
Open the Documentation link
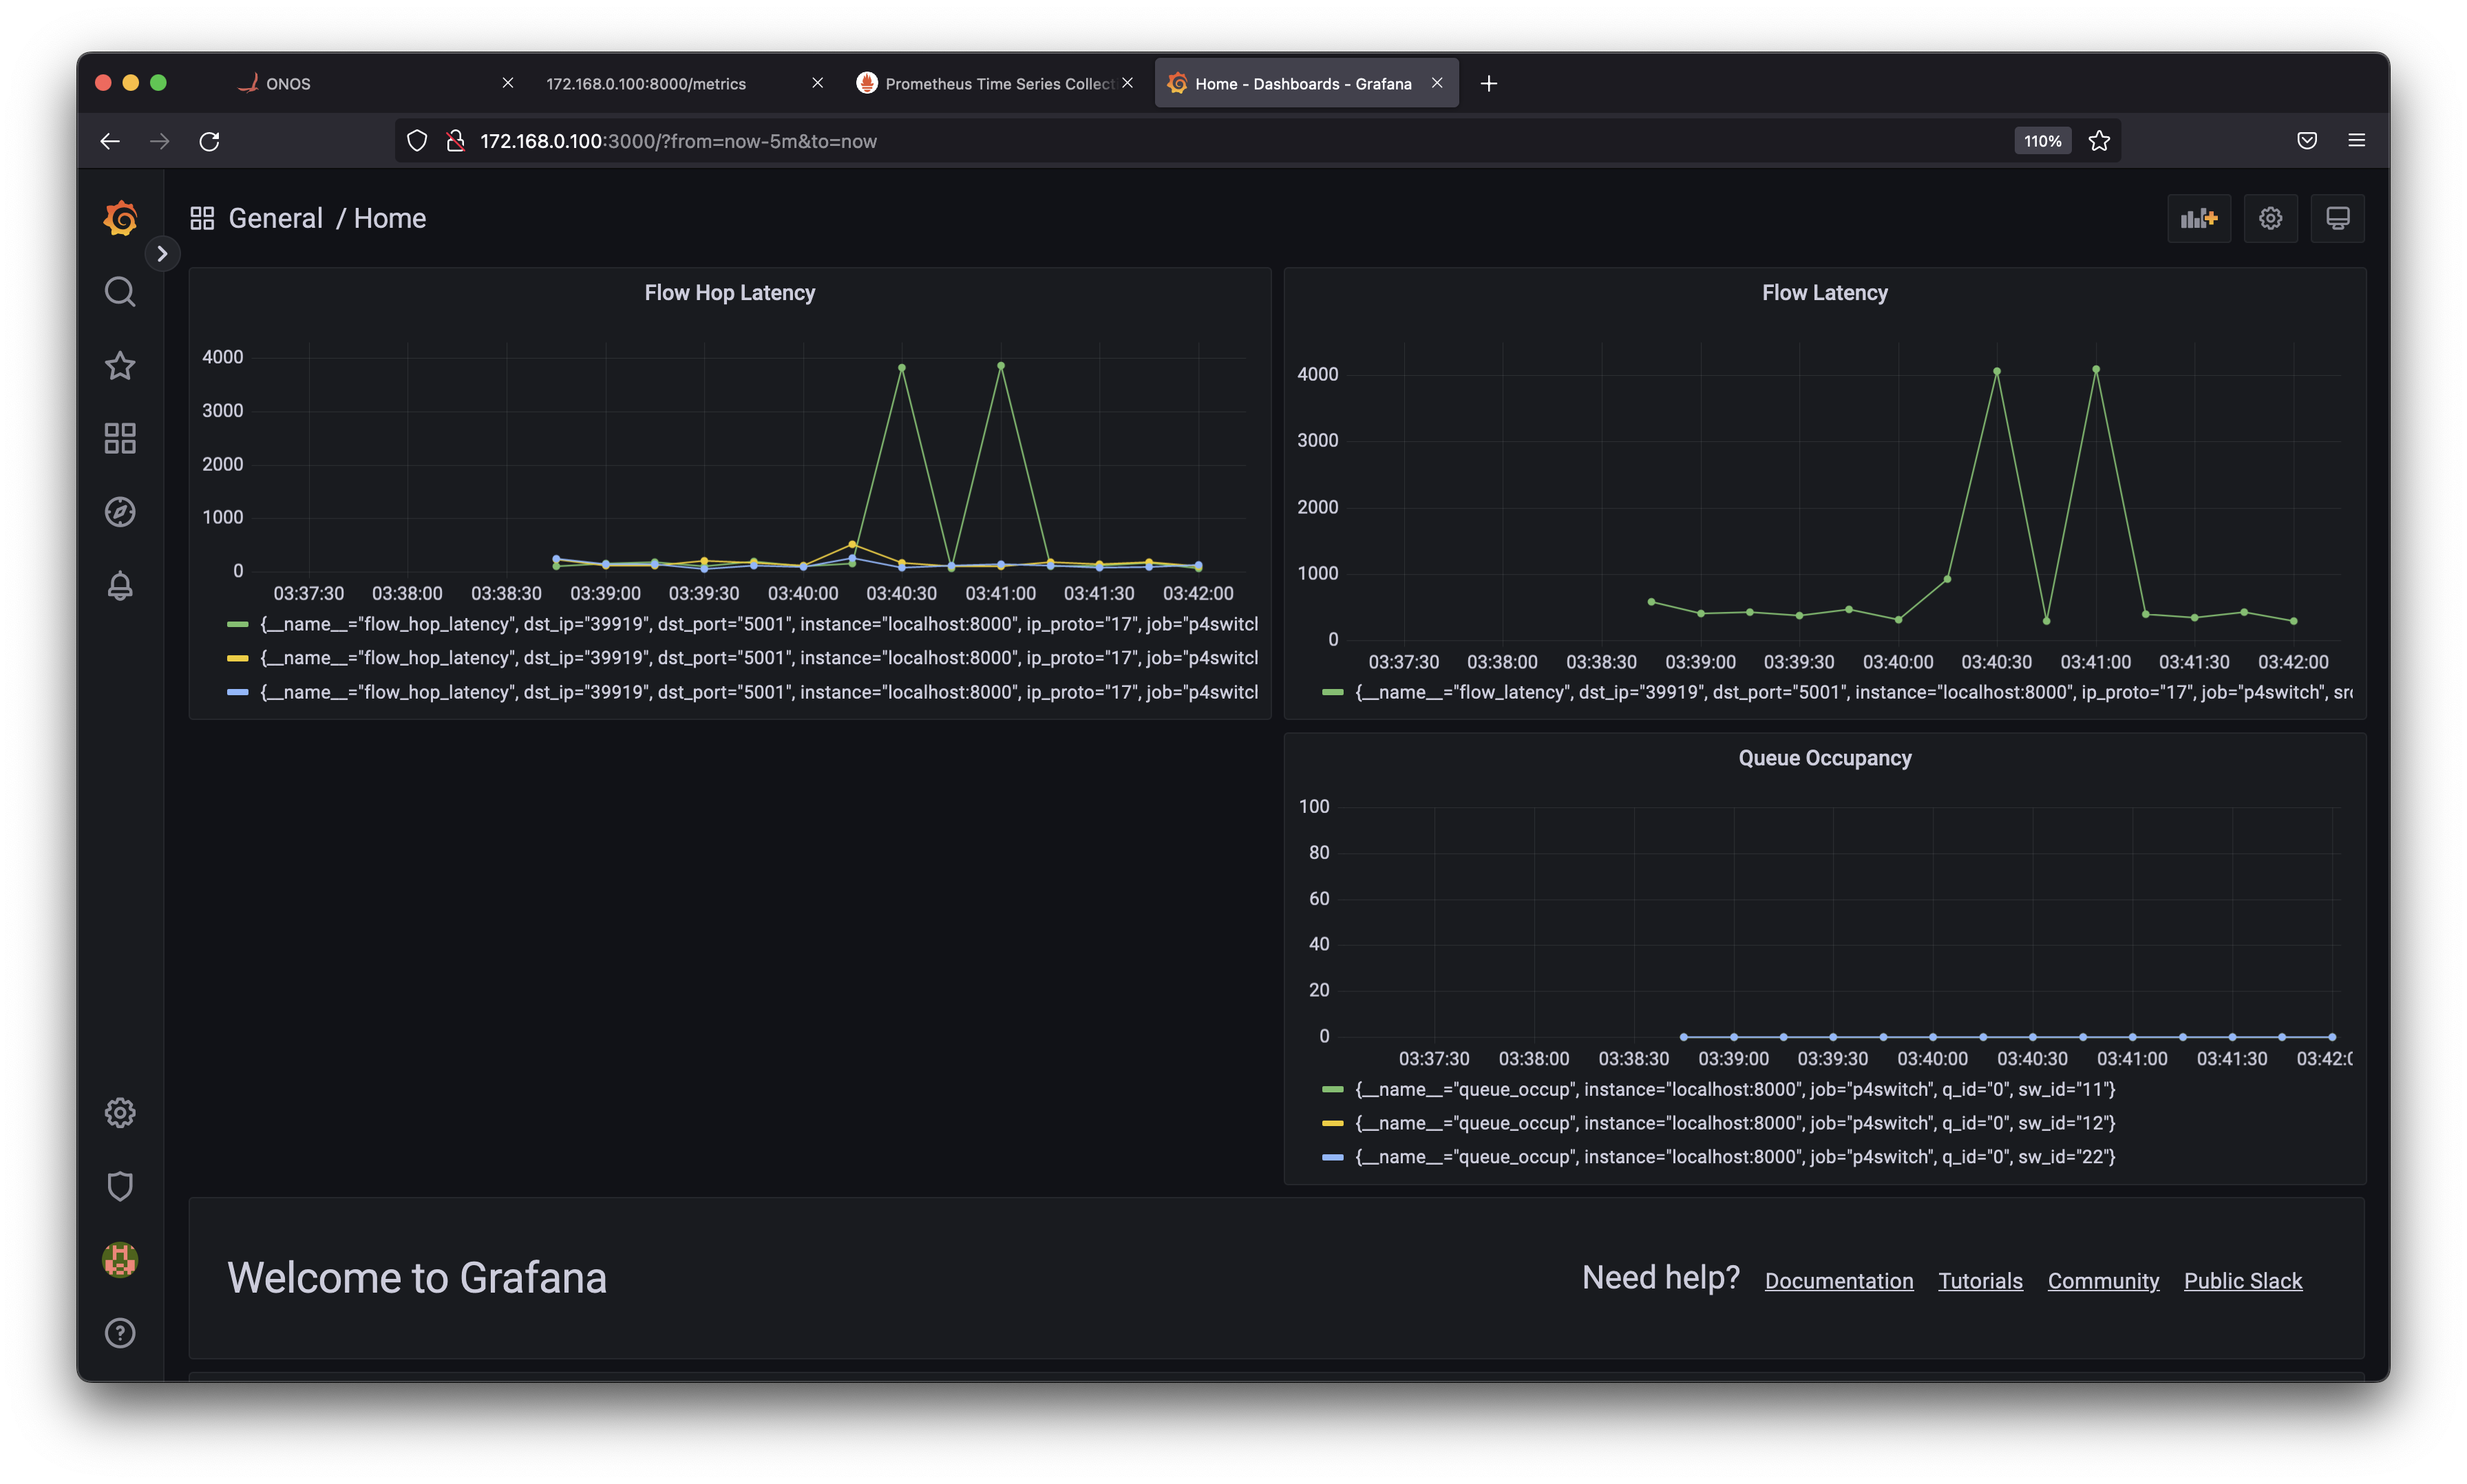(1838, 1281)
